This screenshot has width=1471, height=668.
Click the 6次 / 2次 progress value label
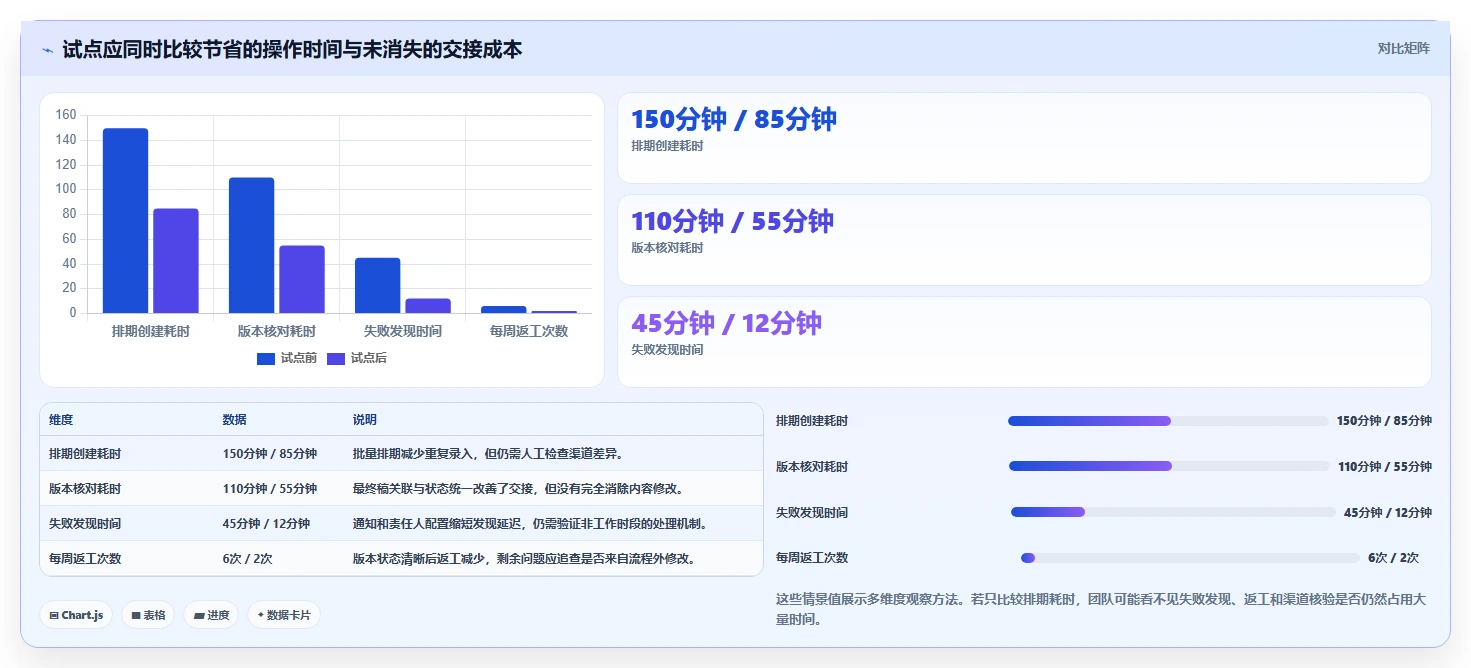click(1393, 558)
